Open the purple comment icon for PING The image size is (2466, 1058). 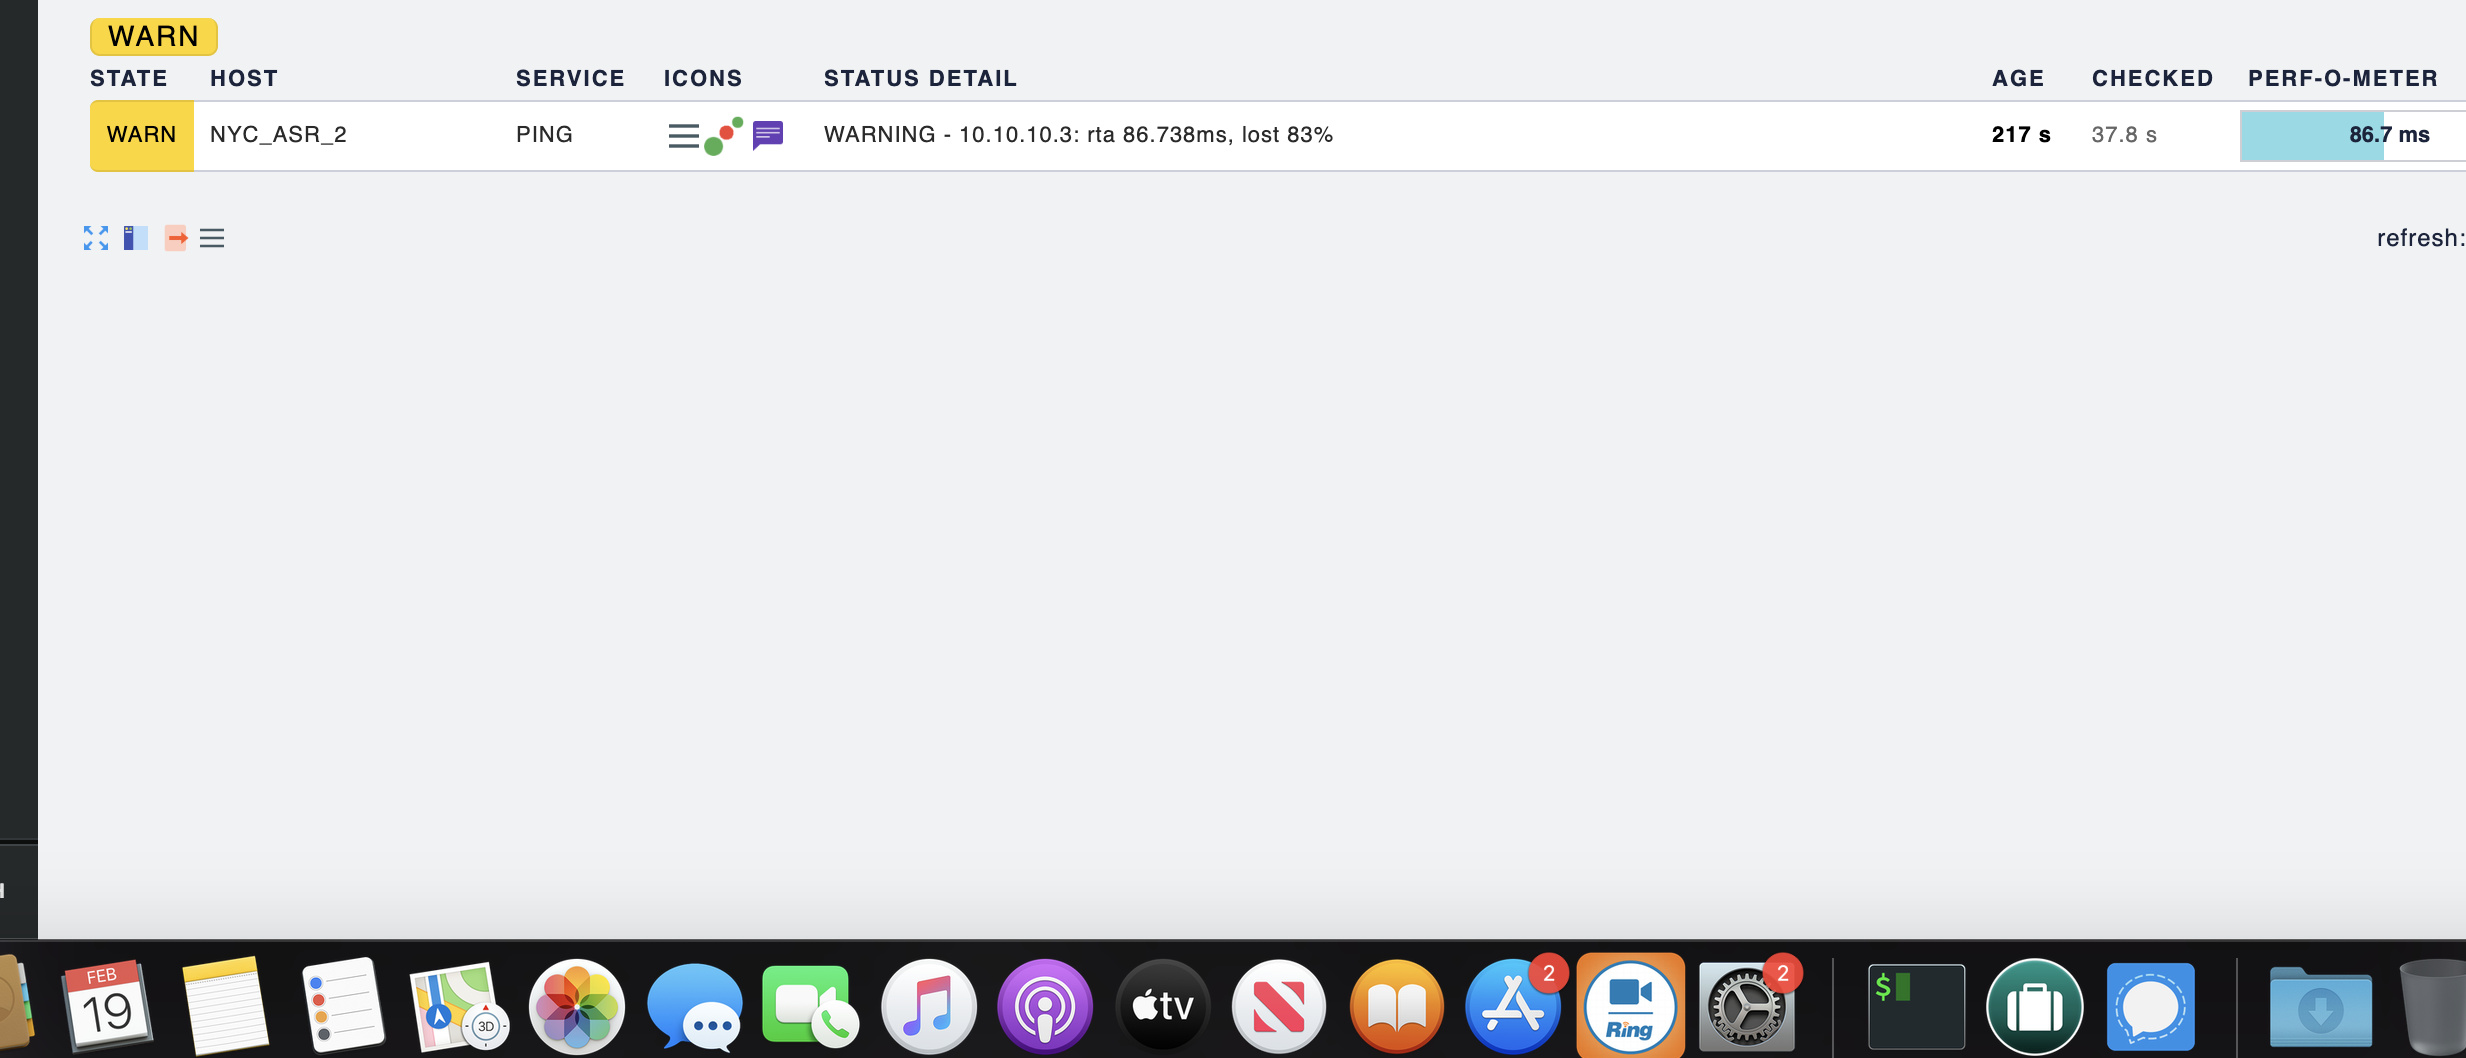tap(767, 135)
